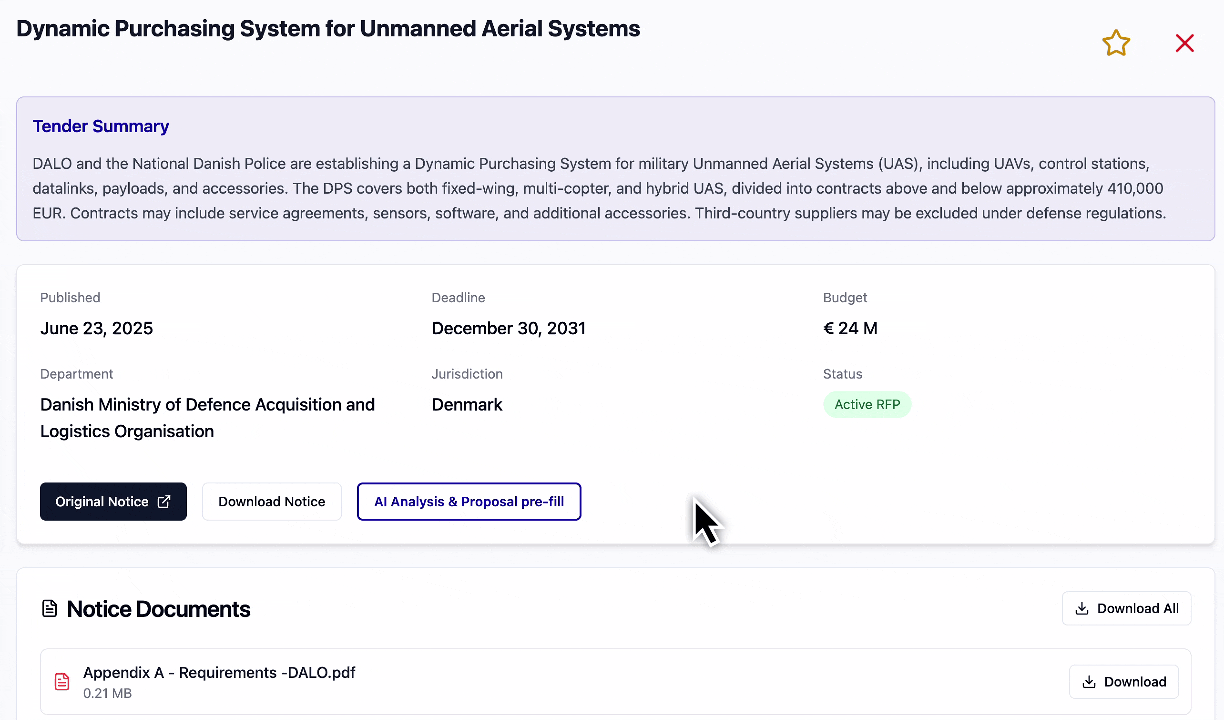This screenshot has height=720, width=1224.
Task: Click the € 24 M budget value
Action: [850, 328]
